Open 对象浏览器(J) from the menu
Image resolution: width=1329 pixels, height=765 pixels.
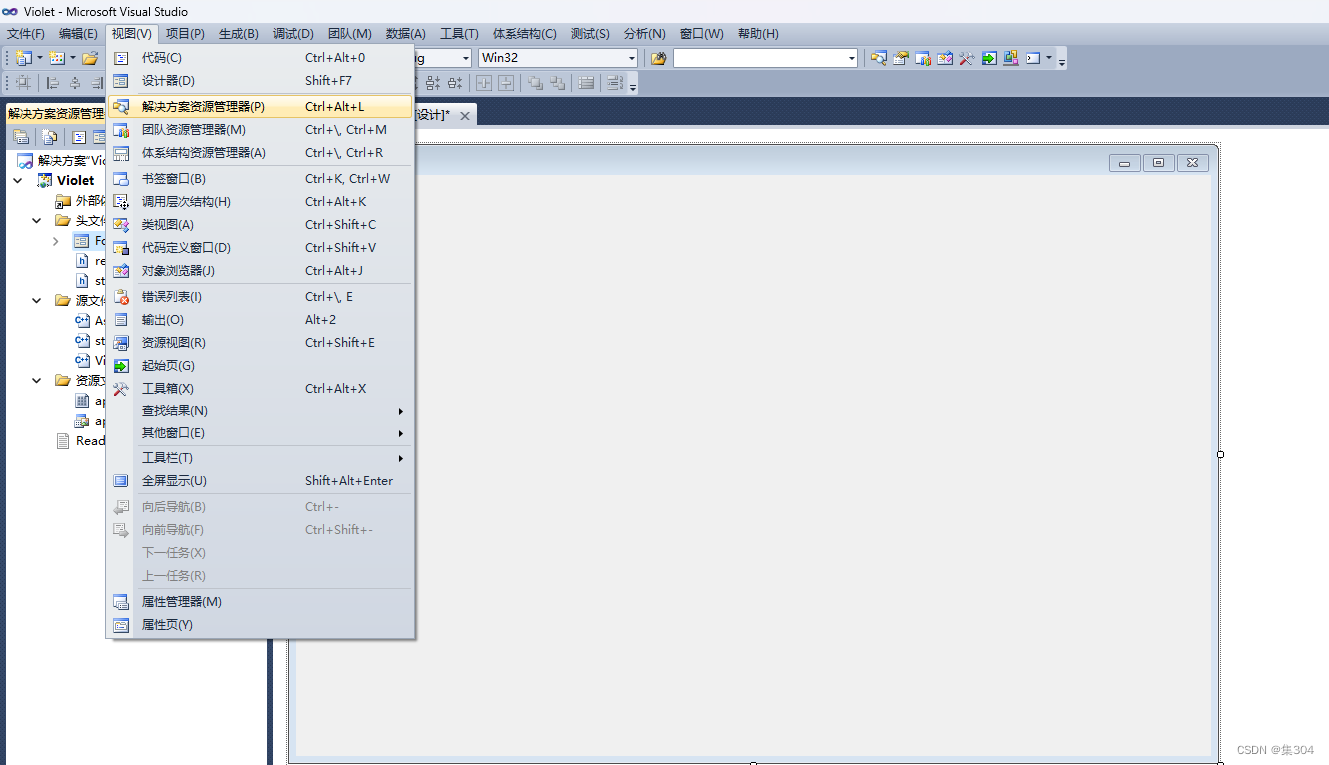coord(260,270)
